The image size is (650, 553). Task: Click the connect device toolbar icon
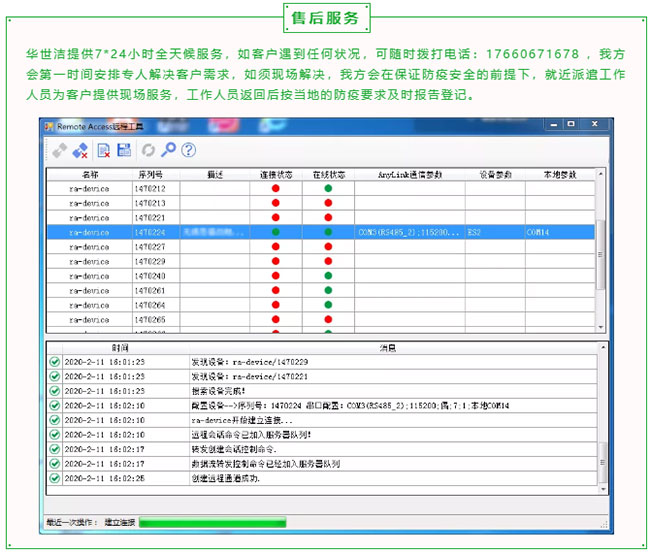tap(60, 150)
